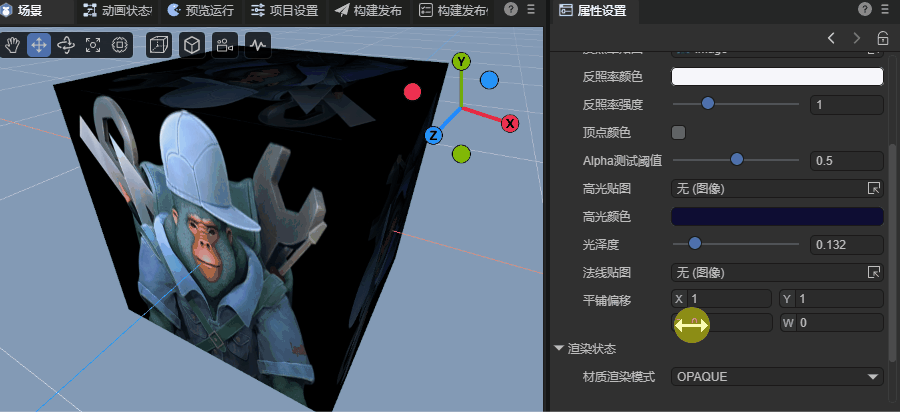The width and height of the screenshot is (900, 412).
Task: Select the rotate tool in scene toolbar
Action: pyautogui.click(x=66, y=45)
